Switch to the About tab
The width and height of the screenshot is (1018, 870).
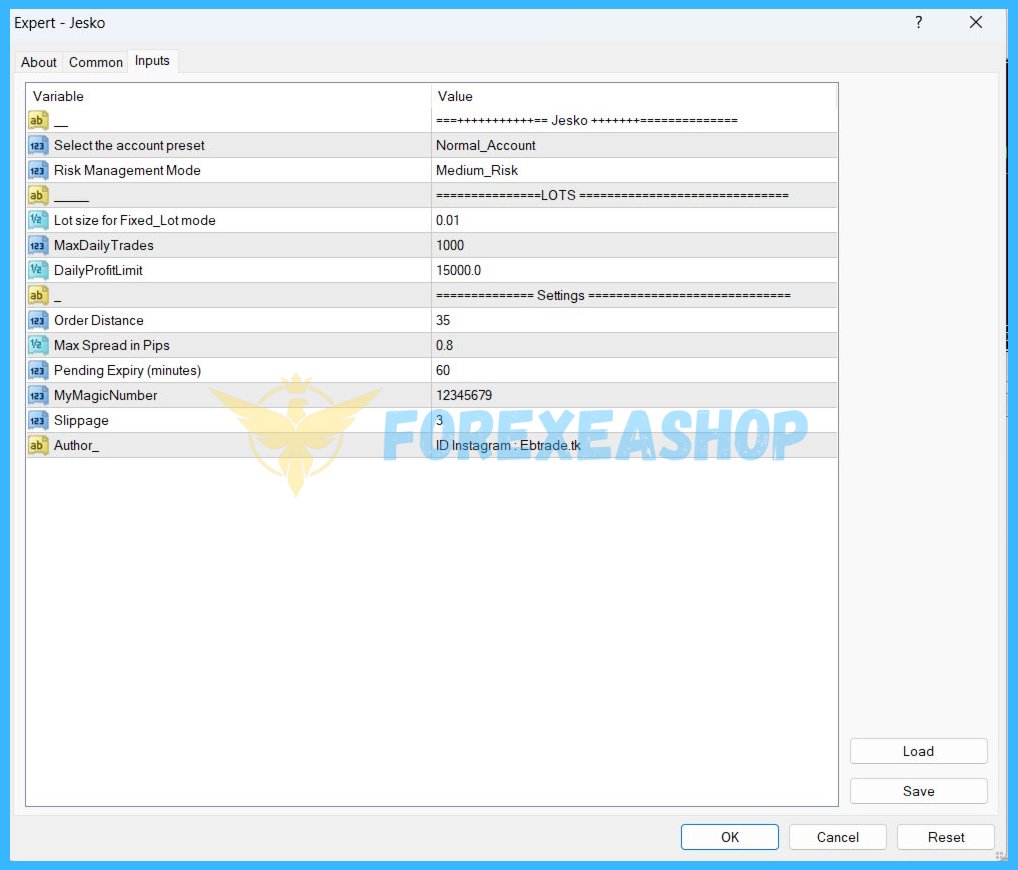click(x=39, y=62)
